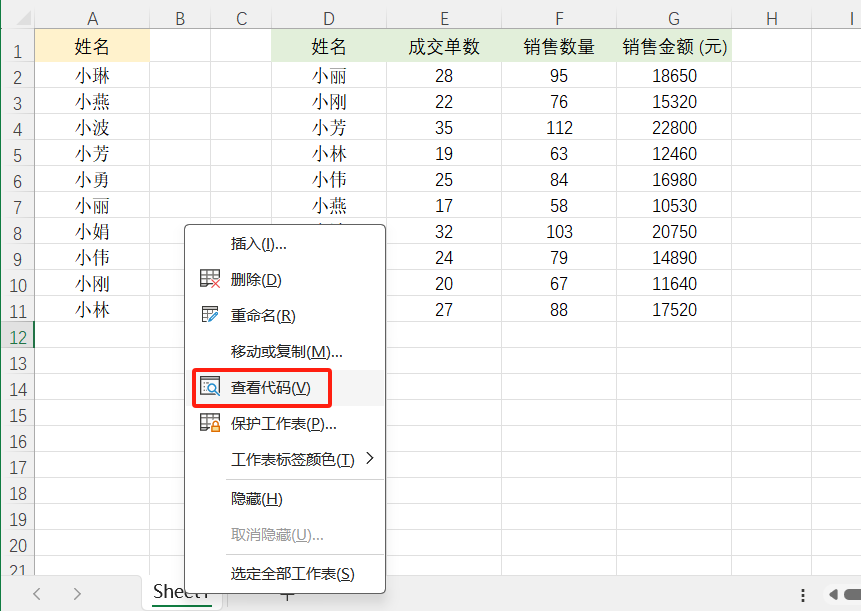The width and height of the screenshot is (861, 611).
Task: Click the next-sheet navigation arrow
Action: [79, 592]
